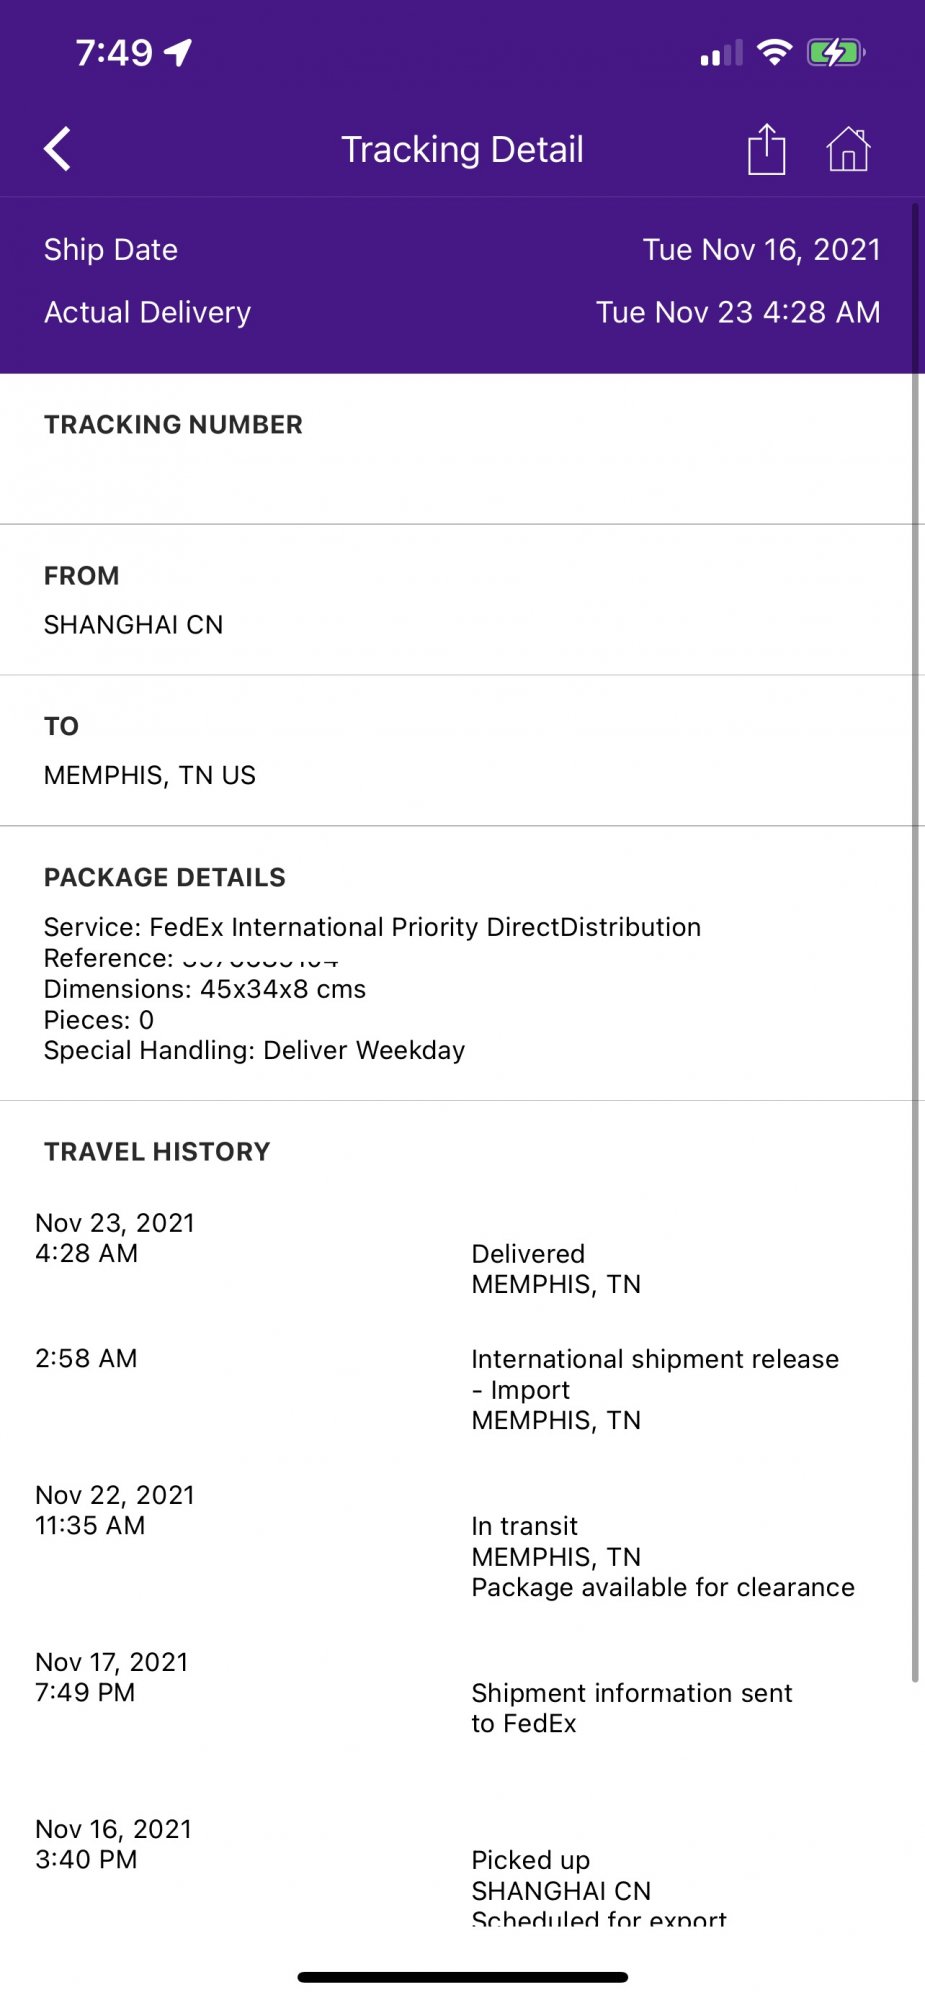The width and height of the screenshot is (925, 2000).
Task: Tap the battery charging icon
Action: 836,52
